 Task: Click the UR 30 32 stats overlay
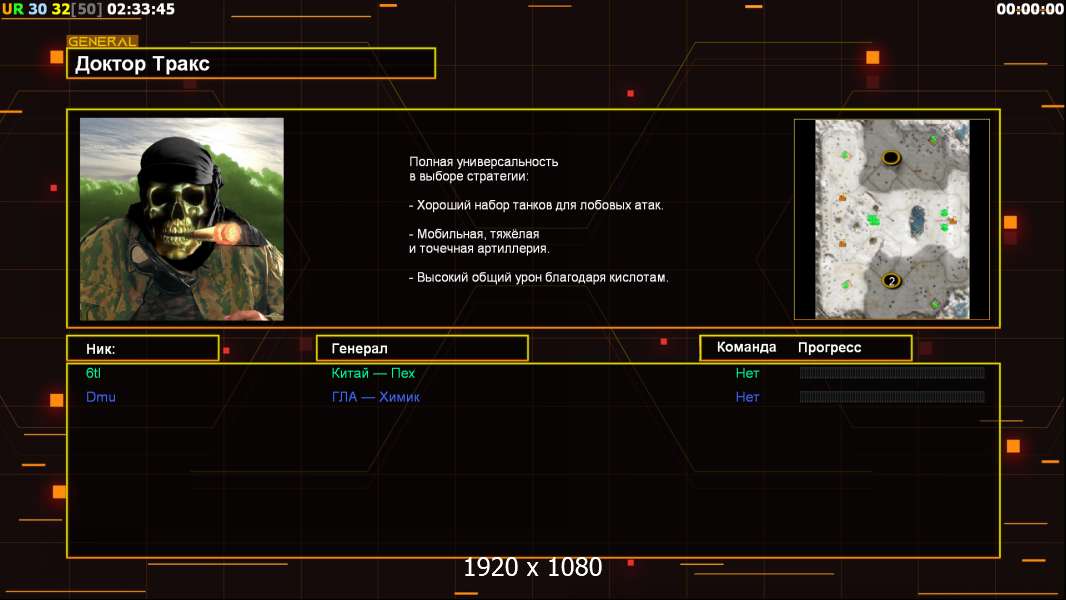pyautogui.click(x=52, y=9)
